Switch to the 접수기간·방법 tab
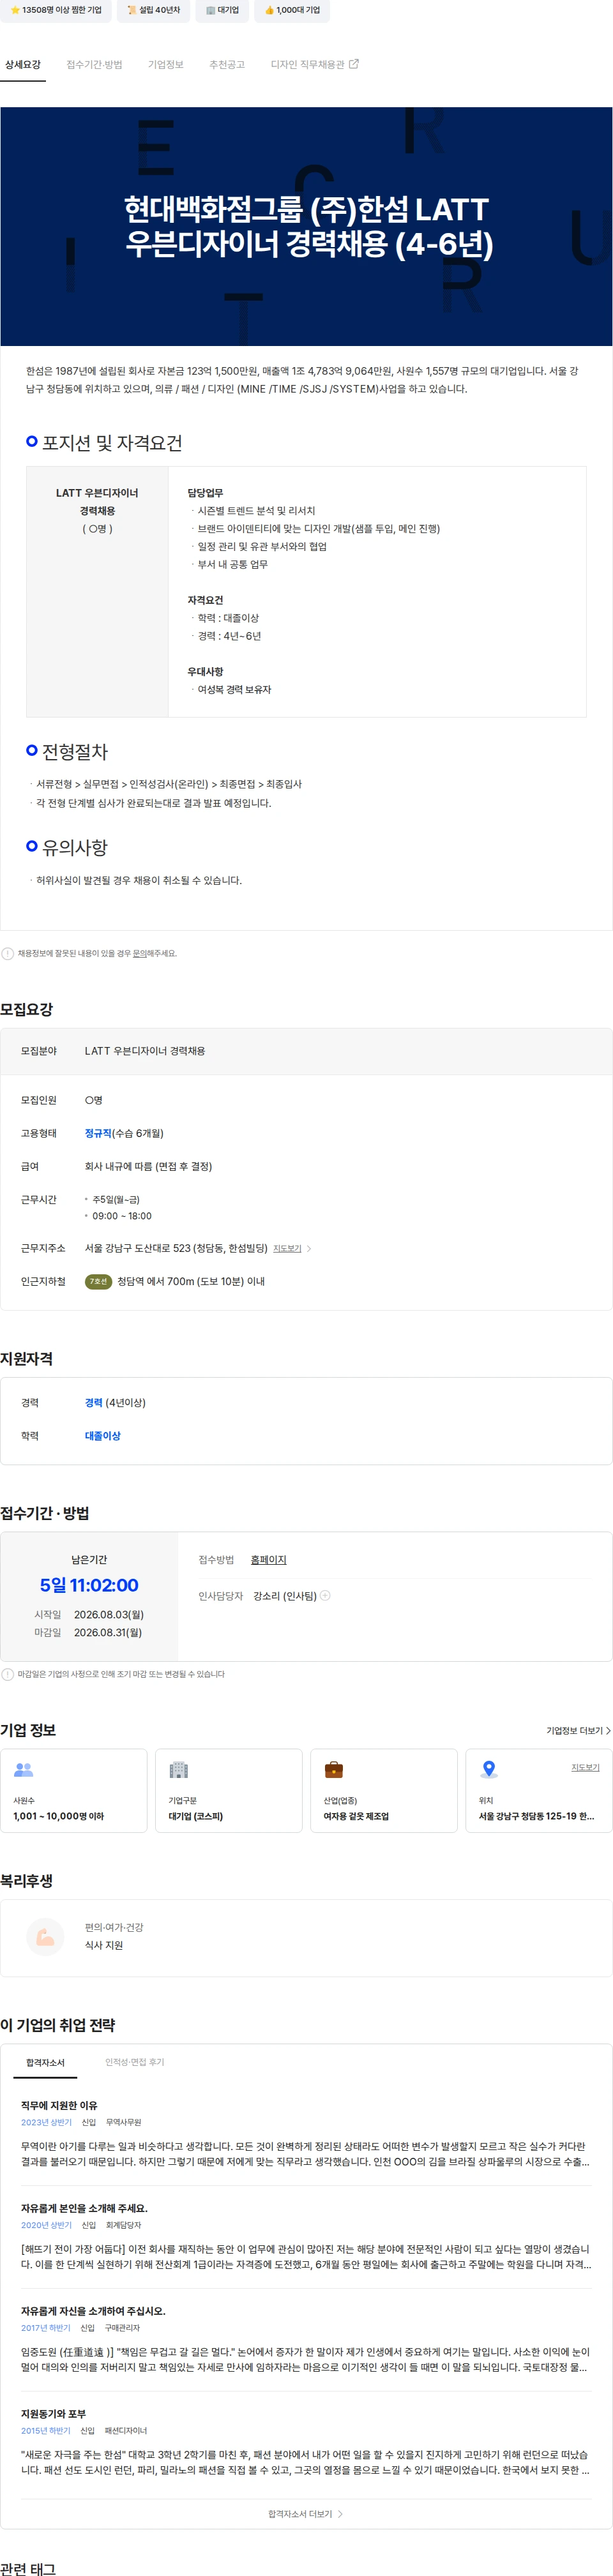This screenshot has width=613, height=2576. pyautogui.click(x=94, y=65)
